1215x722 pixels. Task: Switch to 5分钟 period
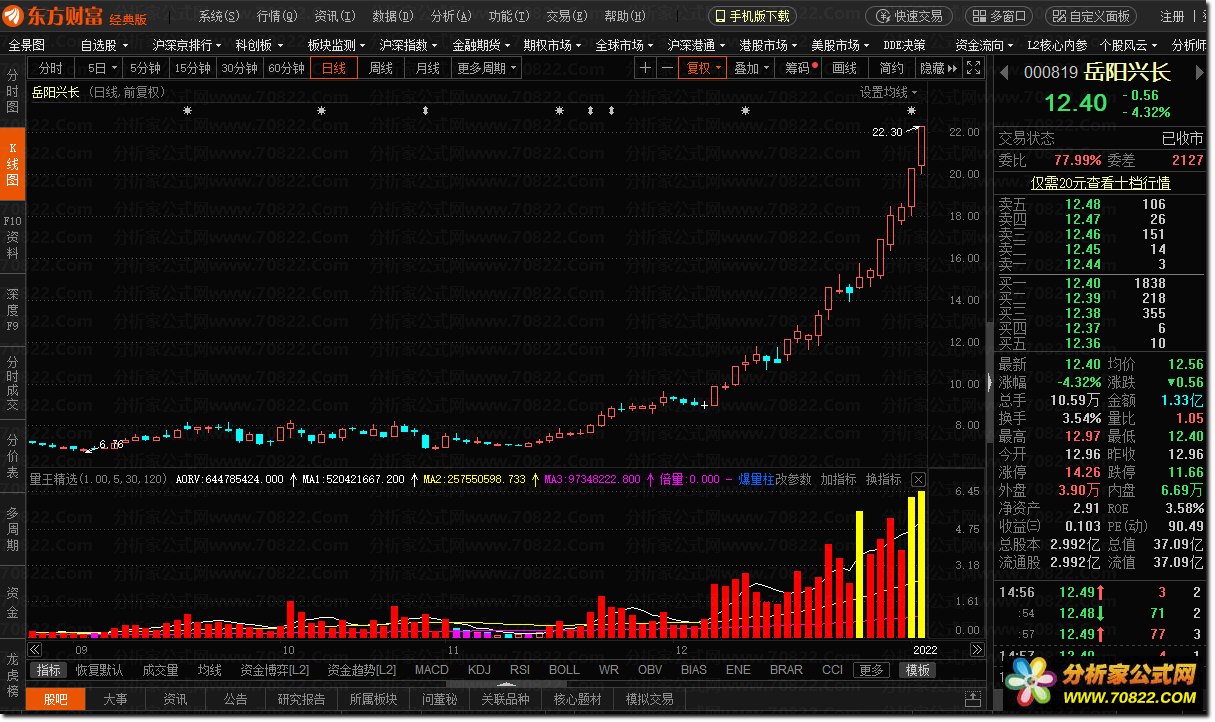click(145, 68)
